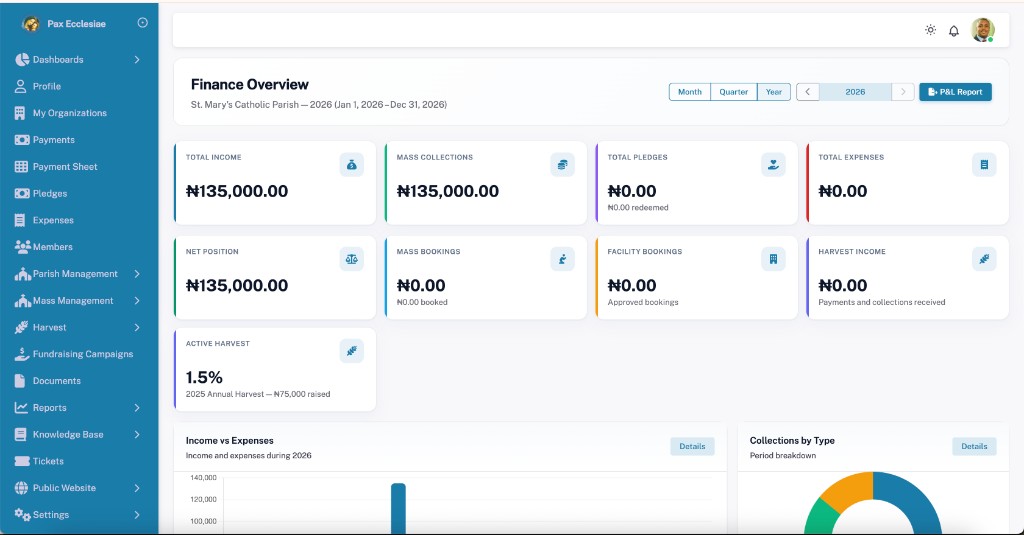The height and width of the screenshot is (535, 1024).
Task: Click the Fundraising Campaigns hand icon
Action: pos(22,354)
